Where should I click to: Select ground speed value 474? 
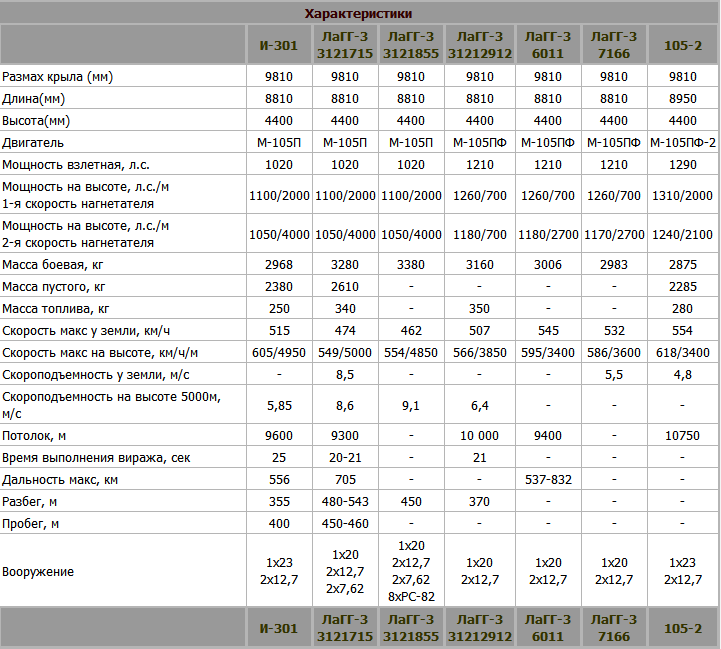coord(345,331)
